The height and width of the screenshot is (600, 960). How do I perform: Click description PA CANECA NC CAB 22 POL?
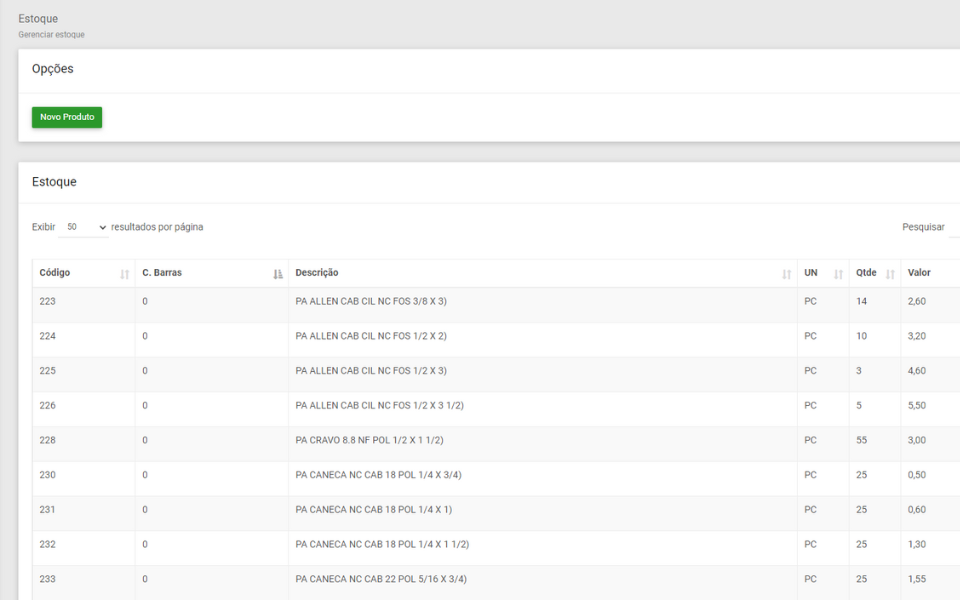(381, 579)
